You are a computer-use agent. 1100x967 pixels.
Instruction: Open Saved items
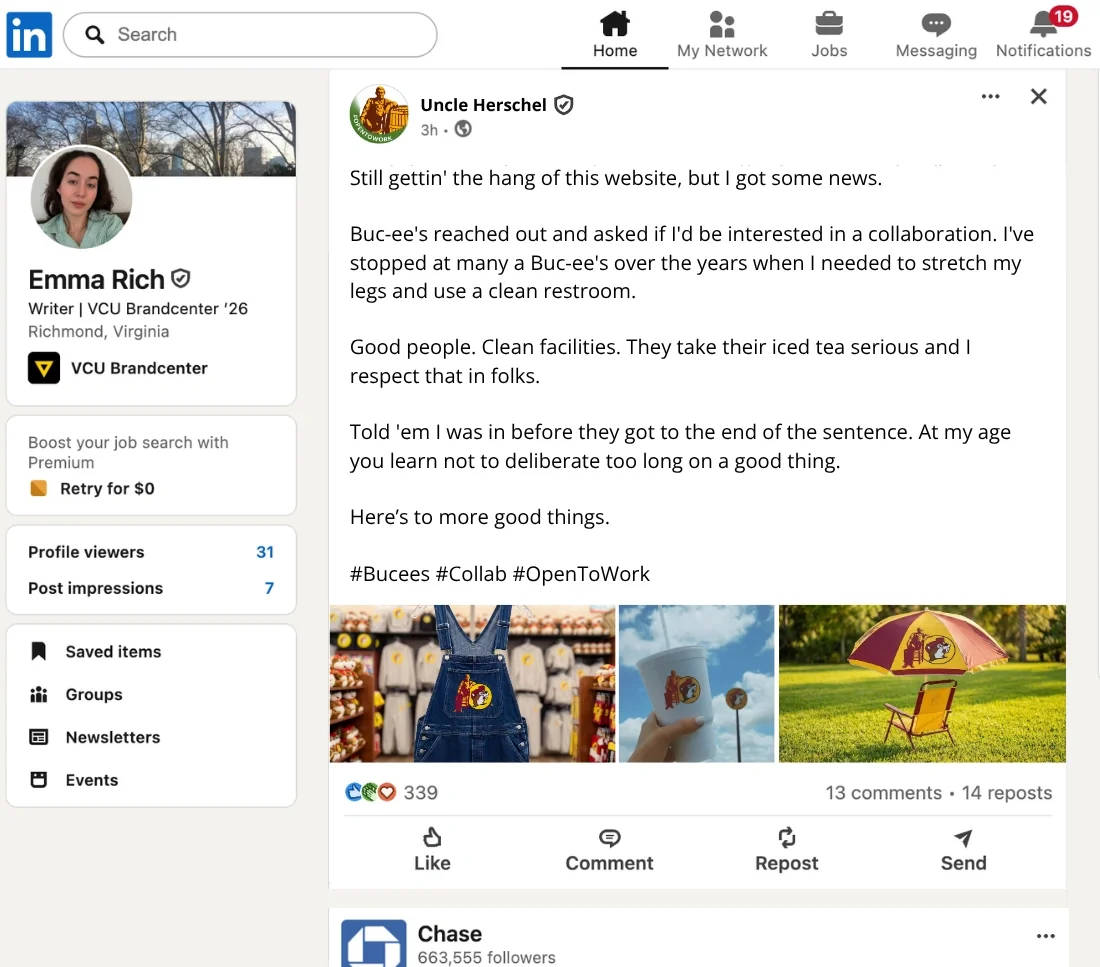113,651
